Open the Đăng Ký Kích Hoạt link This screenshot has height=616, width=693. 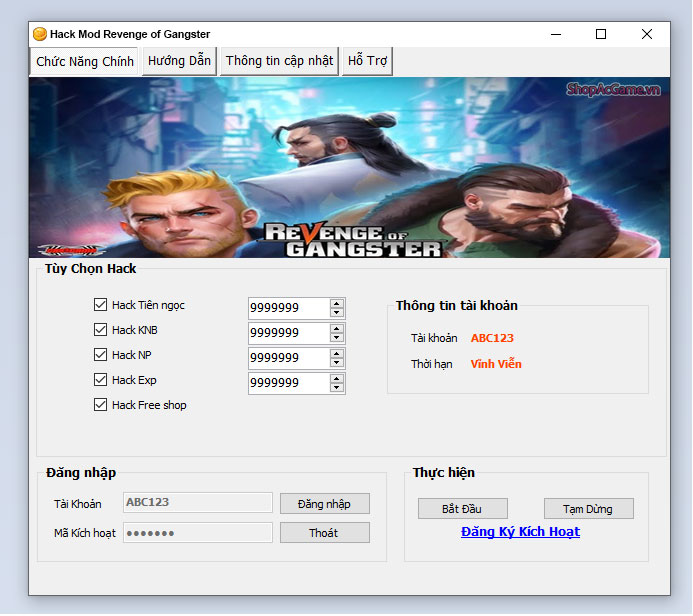pyautogui.click(x=520, y=532)
